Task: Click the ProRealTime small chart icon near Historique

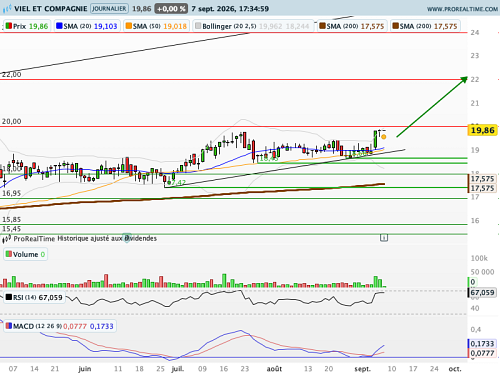Action: click(7, 239)
